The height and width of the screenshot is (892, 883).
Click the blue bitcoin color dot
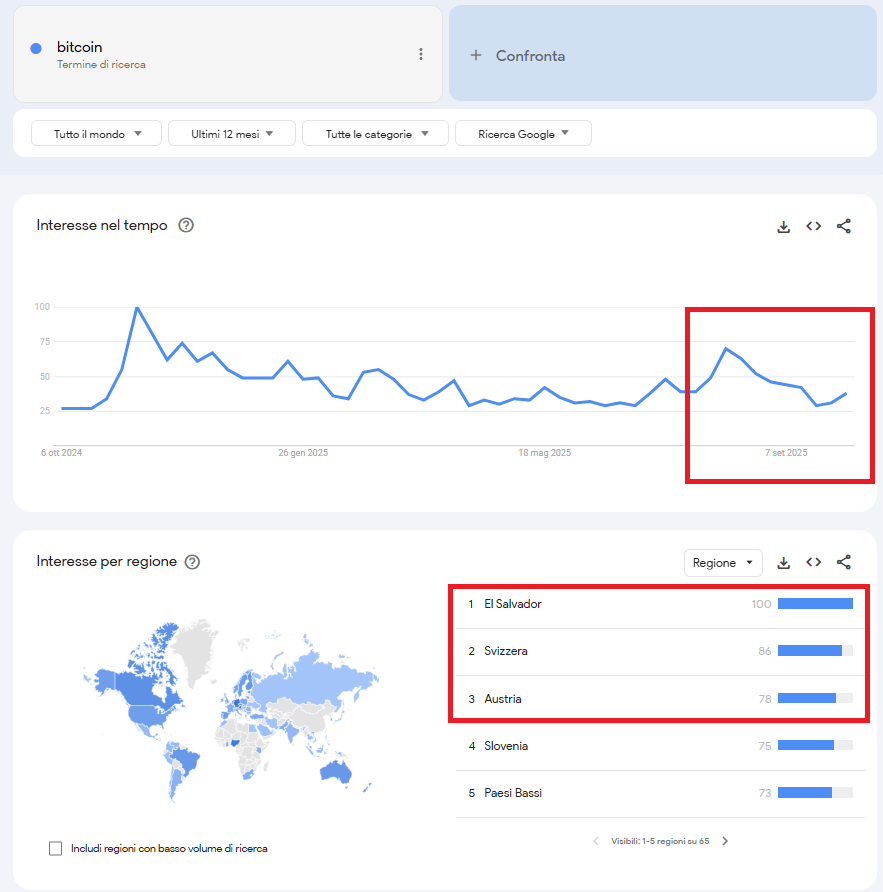coord(36,48)
